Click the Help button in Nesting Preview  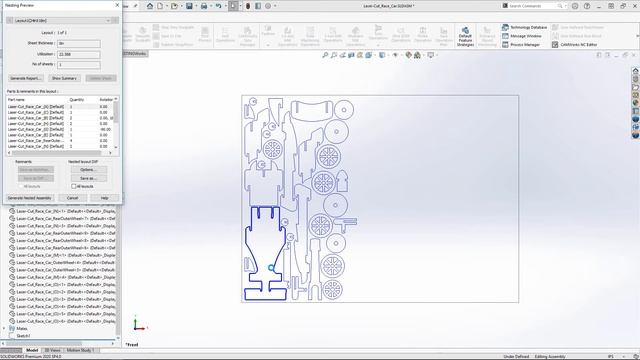click(104, 198)
